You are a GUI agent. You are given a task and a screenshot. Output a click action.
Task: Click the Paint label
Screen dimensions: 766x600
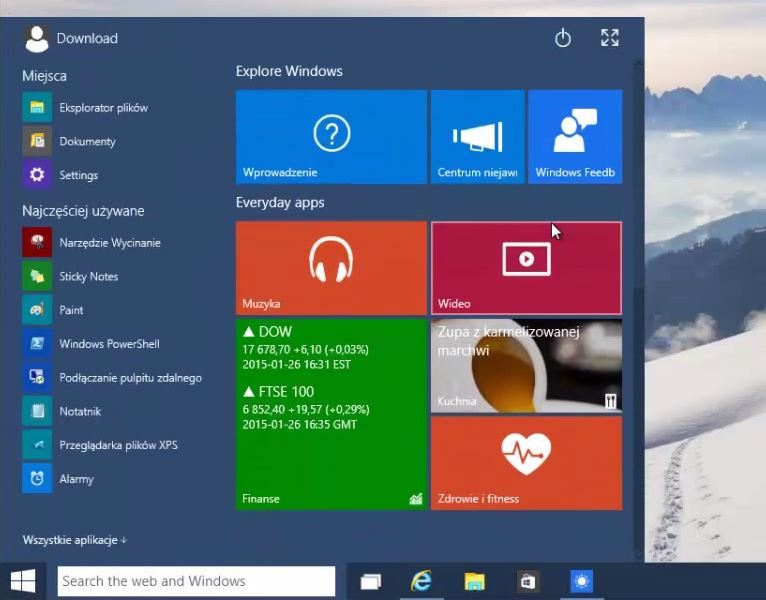[x=71, y=310]
